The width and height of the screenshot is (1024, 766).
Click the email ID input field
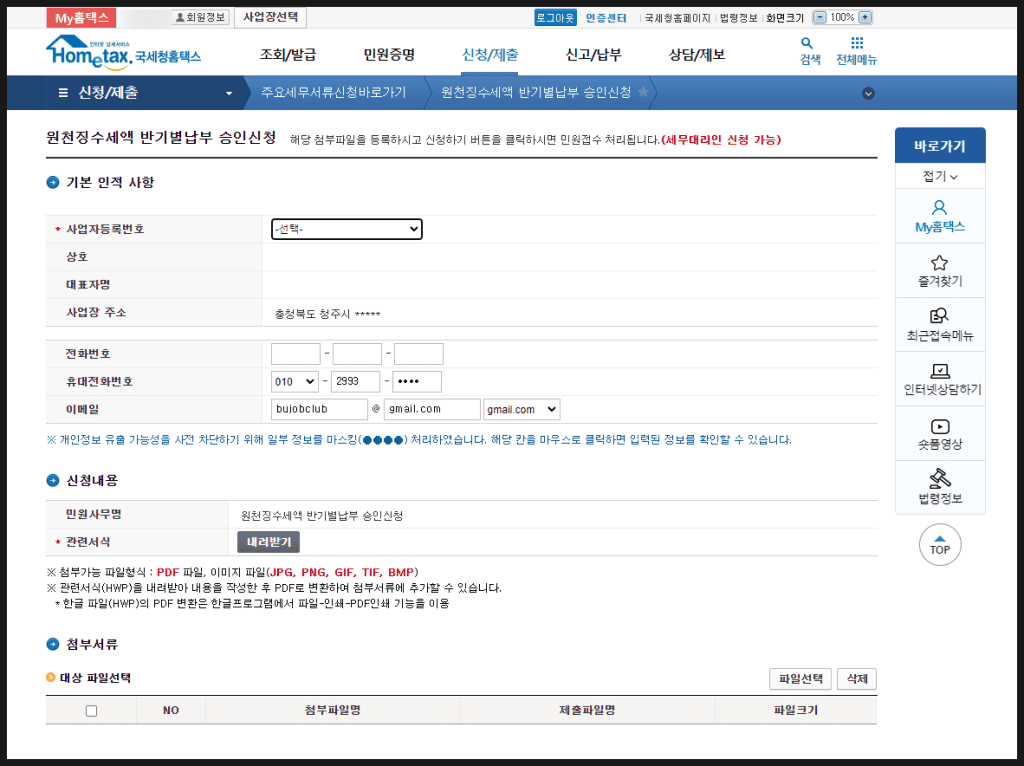tap(319, 409)
